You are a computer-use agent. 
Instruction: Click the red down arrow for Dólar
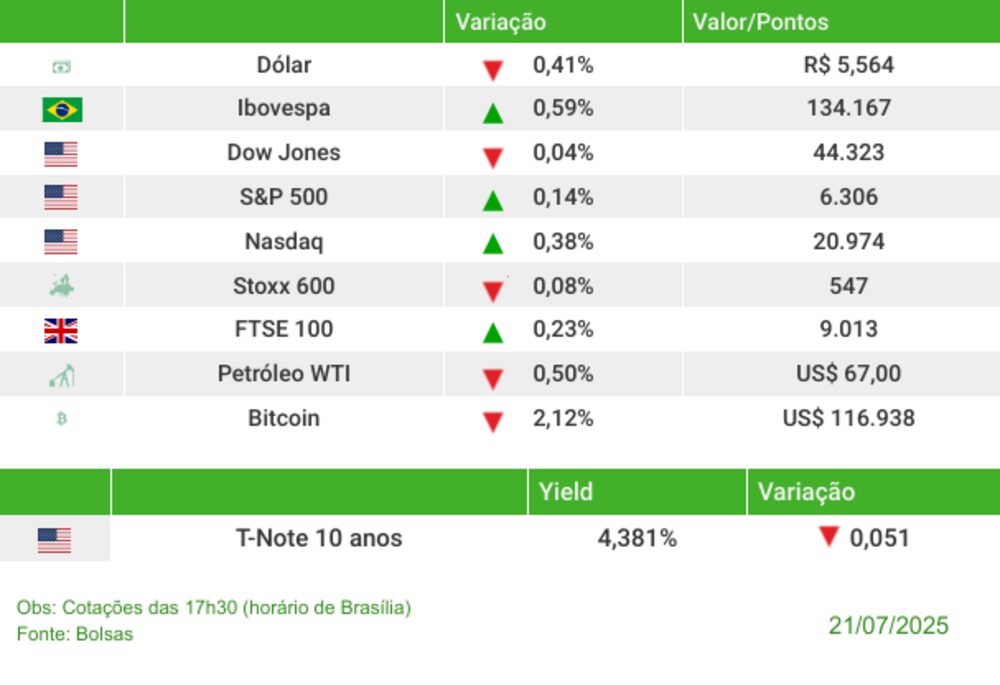click(492, 70)
